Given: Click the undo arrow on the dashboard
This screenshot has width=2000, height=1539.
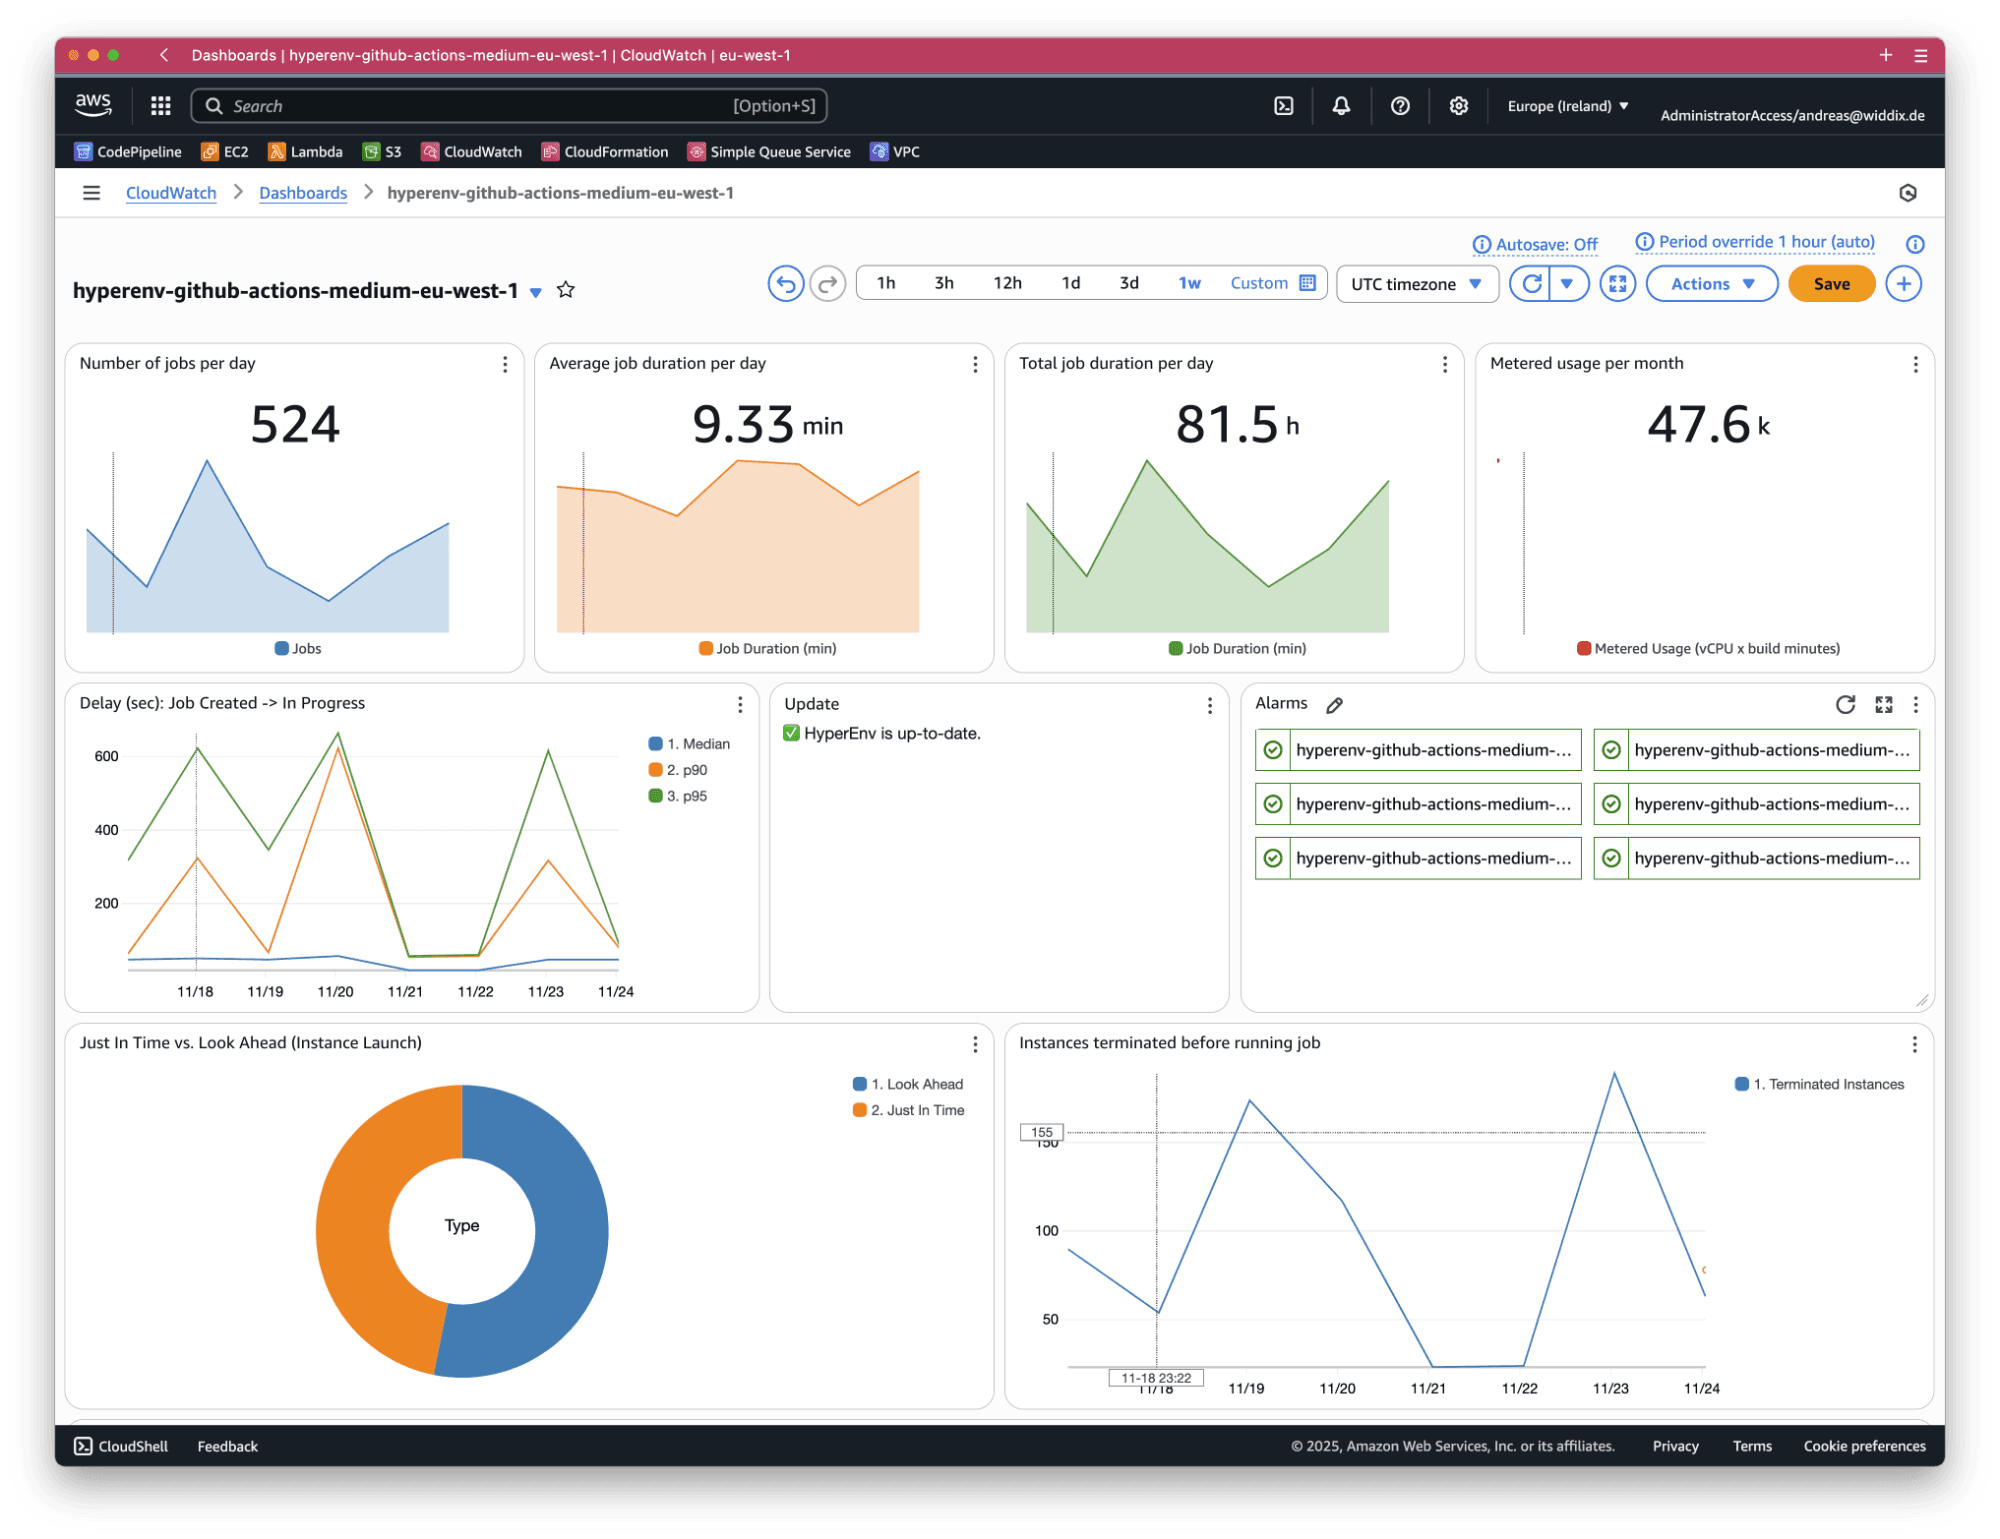Looking at the screenshot, I should pyautogui.click(x=786, y=283).
